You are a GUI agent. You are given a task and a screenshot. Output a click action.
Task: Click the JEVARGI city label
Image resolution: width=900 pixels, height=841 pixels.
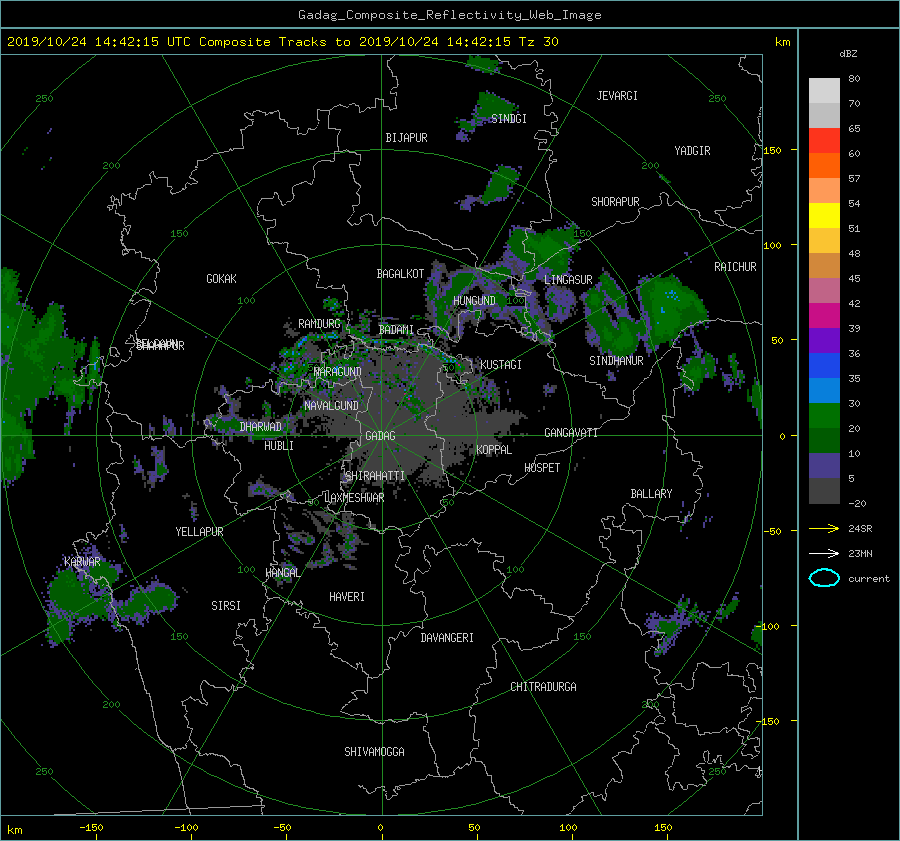click(617, 96)
